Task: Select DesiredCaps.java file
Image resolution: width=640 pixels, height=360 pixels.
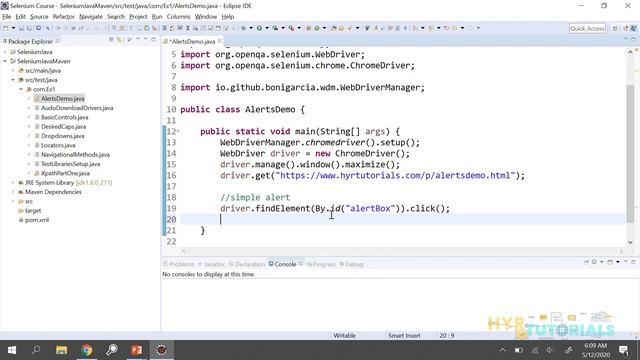Action: pyautogui.click(x=63, y=127)
